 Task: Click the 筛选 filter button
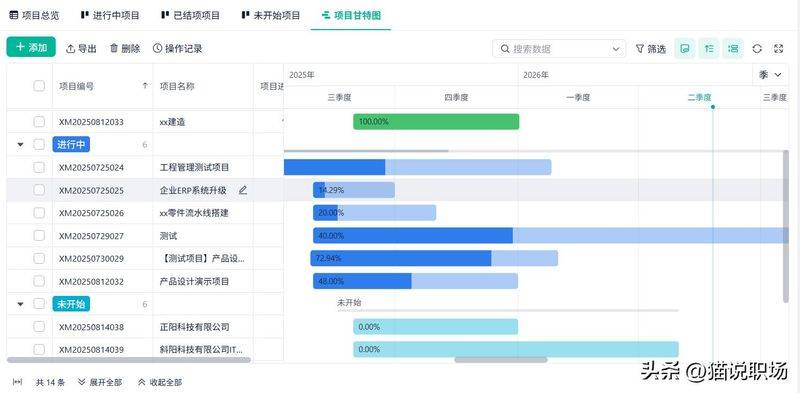pyautogui.click(x=651, y=49)
